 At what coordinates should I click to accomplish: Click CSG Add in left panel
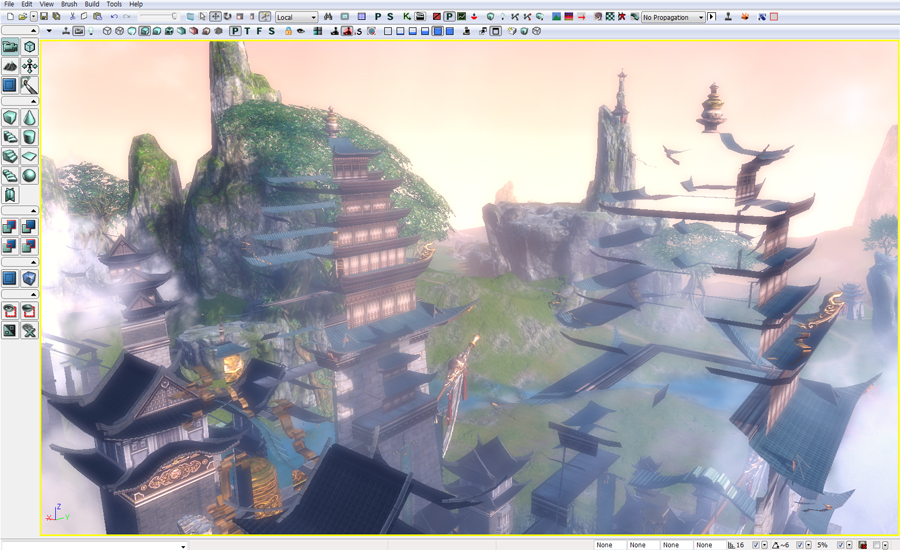10,227
